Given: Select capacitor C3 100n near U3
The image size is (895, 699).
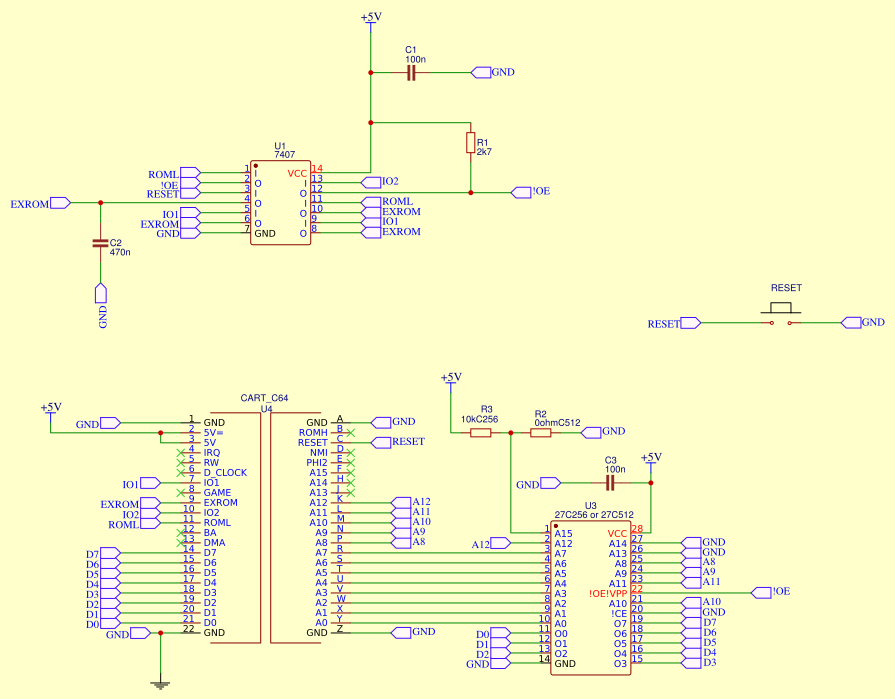Looking at the screenshot, I should coord(608,483).
